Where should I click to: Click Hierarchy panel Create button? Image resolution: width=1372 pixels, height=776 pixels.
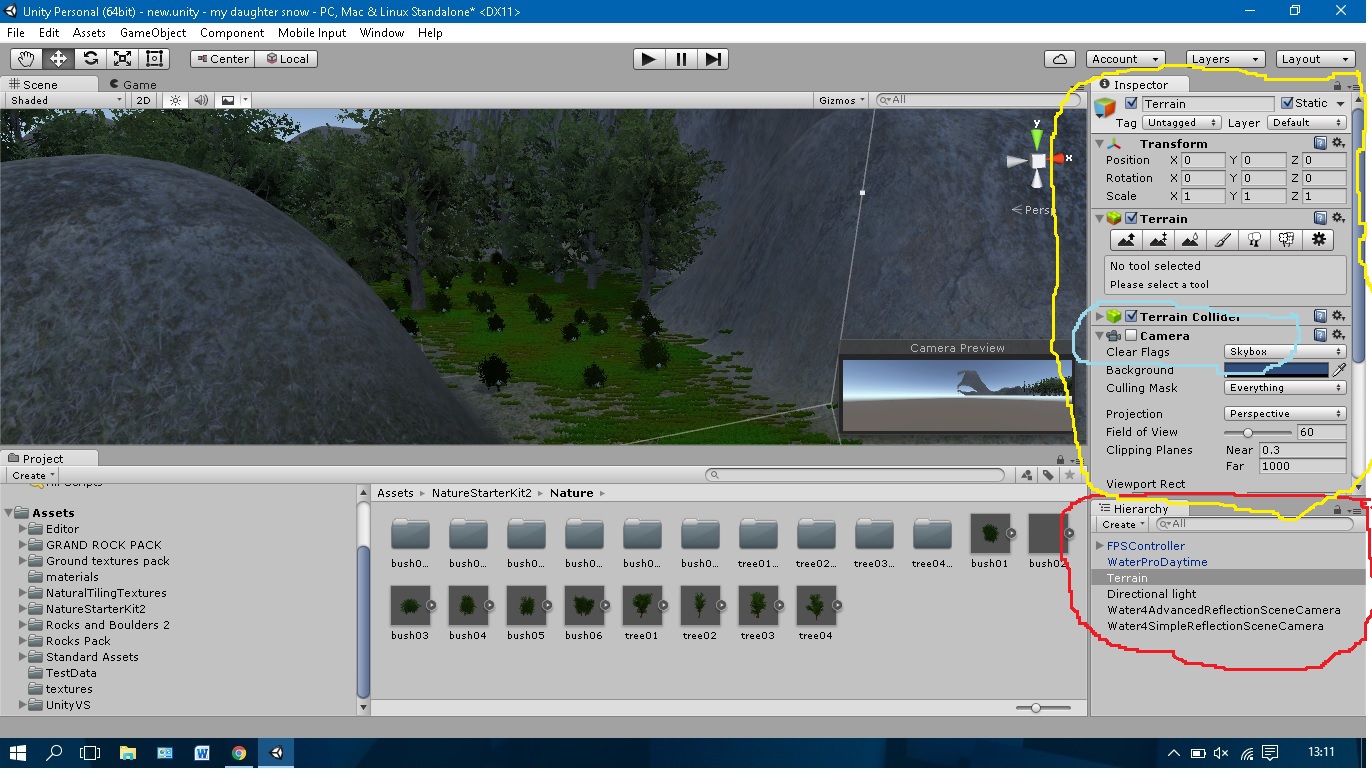point(1123,524)
